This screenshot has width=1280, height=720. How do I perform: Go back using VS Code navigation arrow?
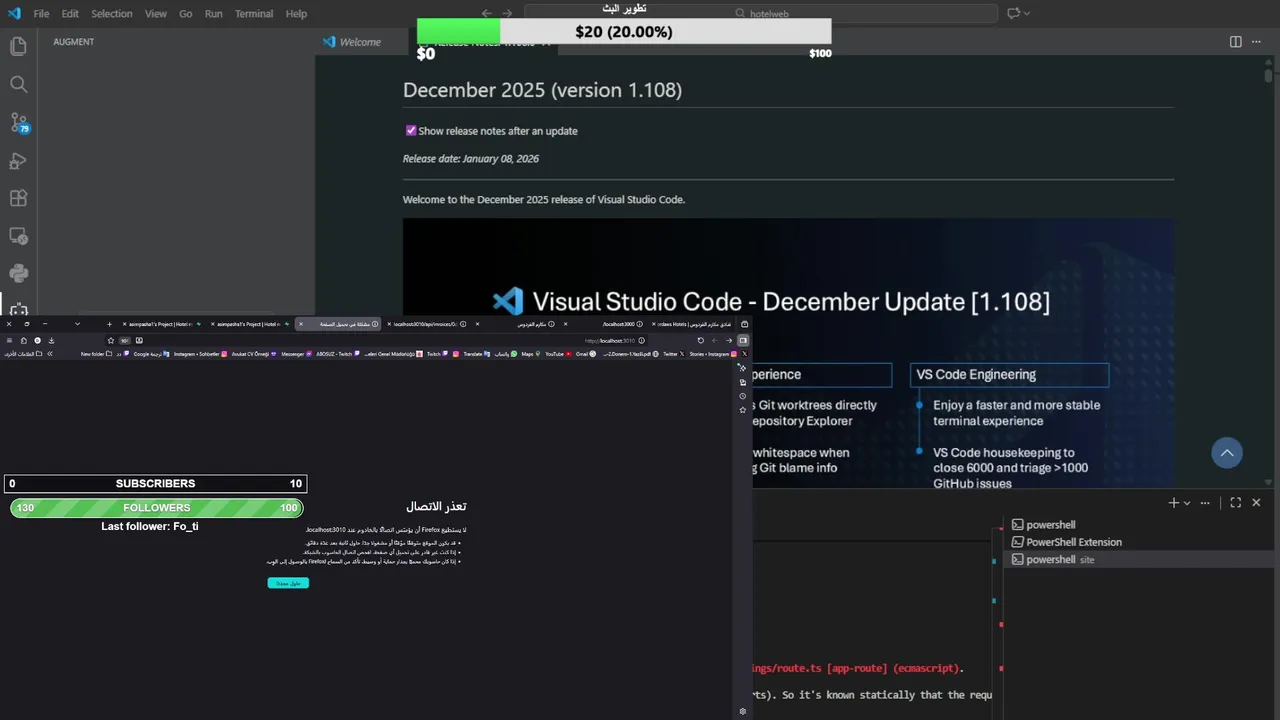tap(486, 13)
